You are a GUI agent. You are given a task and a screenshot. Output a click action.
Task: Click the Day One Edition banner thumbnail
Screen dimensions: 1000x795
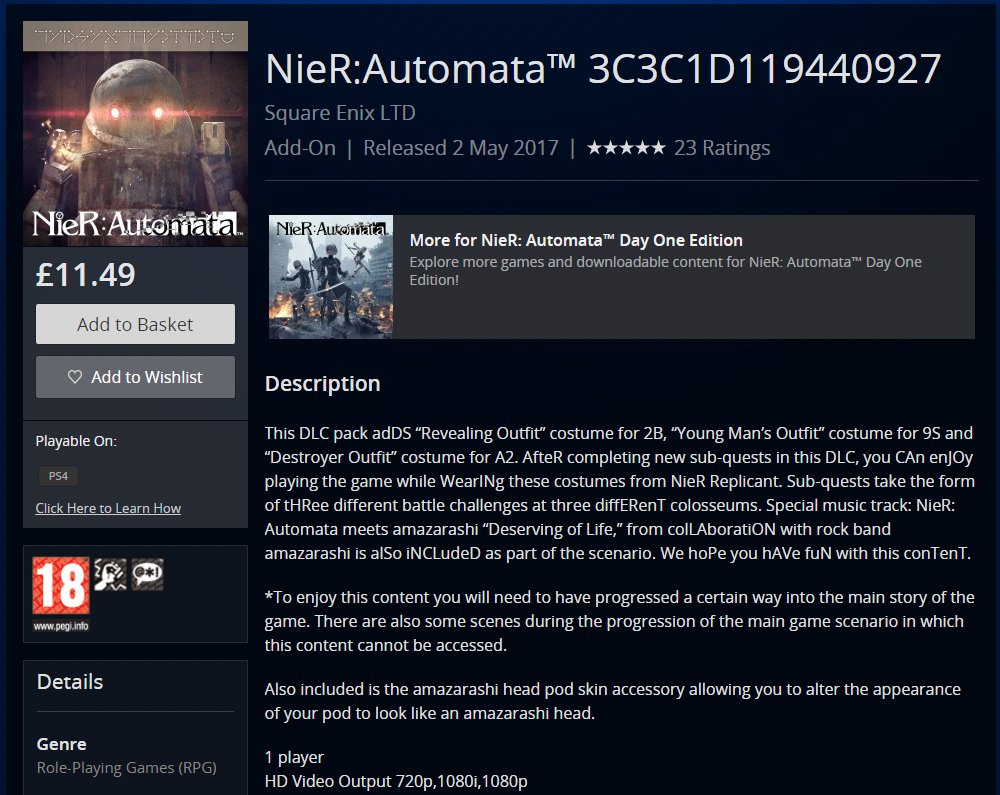[331, 277]
